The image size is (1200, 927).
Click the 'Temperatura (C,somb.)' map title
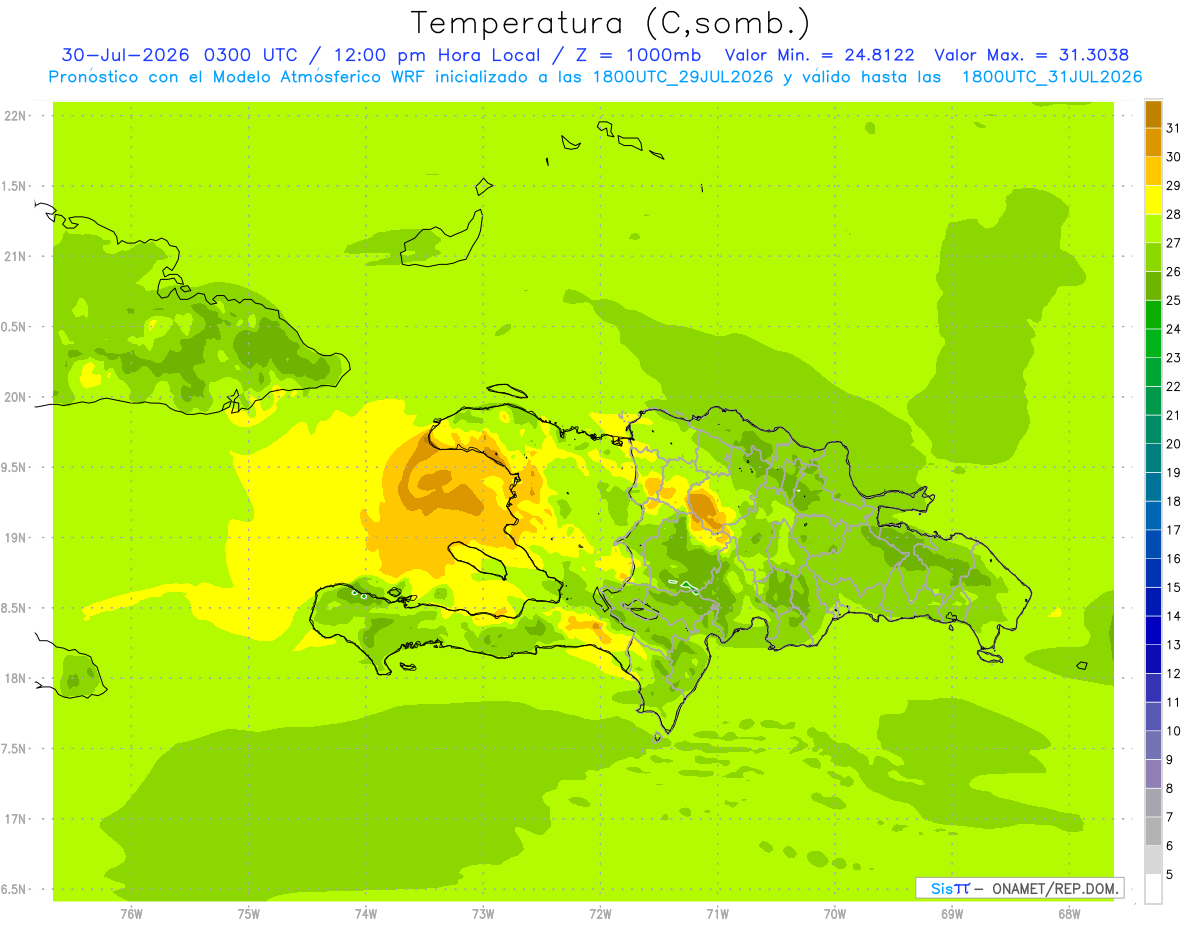point(610,23)
